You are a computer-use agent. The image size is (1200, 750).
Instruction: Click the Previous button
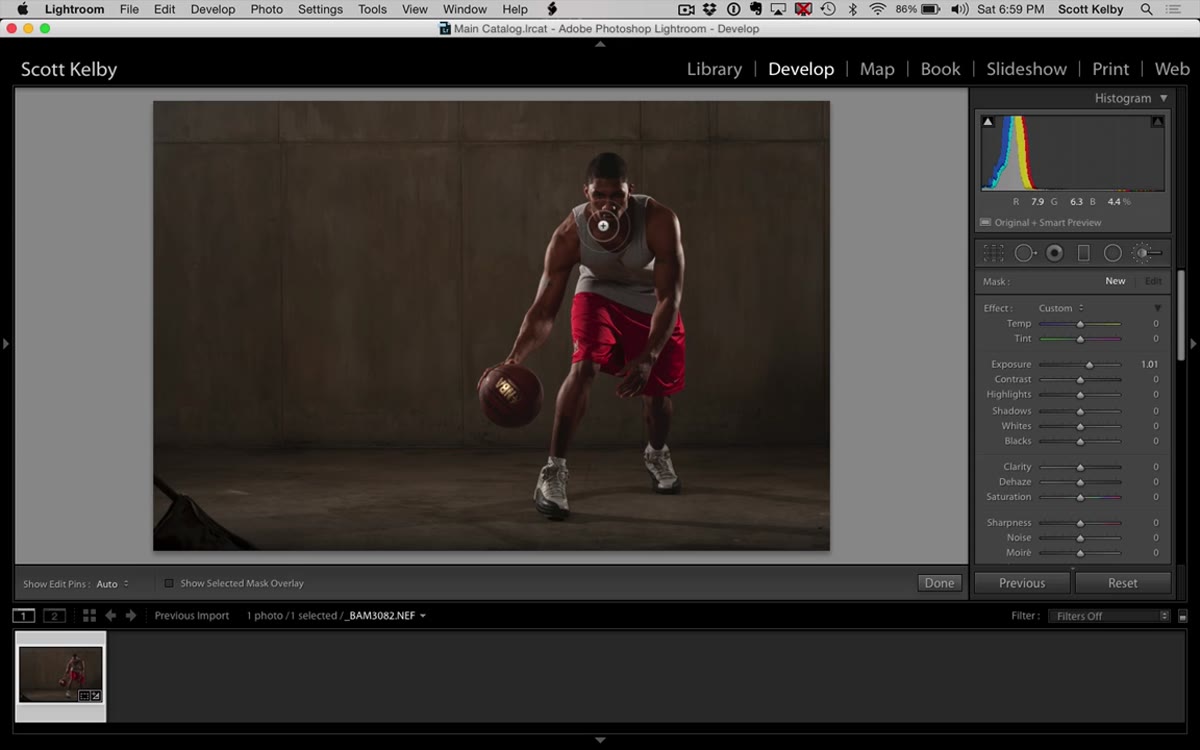pos(1022,583)
